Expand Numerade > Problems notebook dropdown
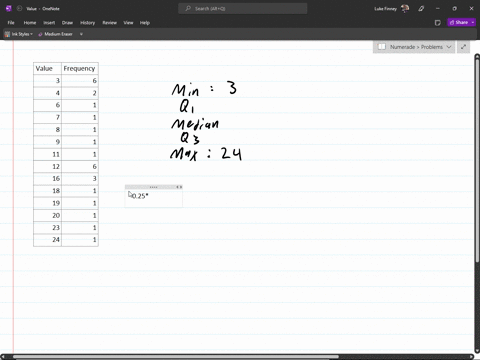This screenshot has height=360, width=480. [x=449, y=47]
